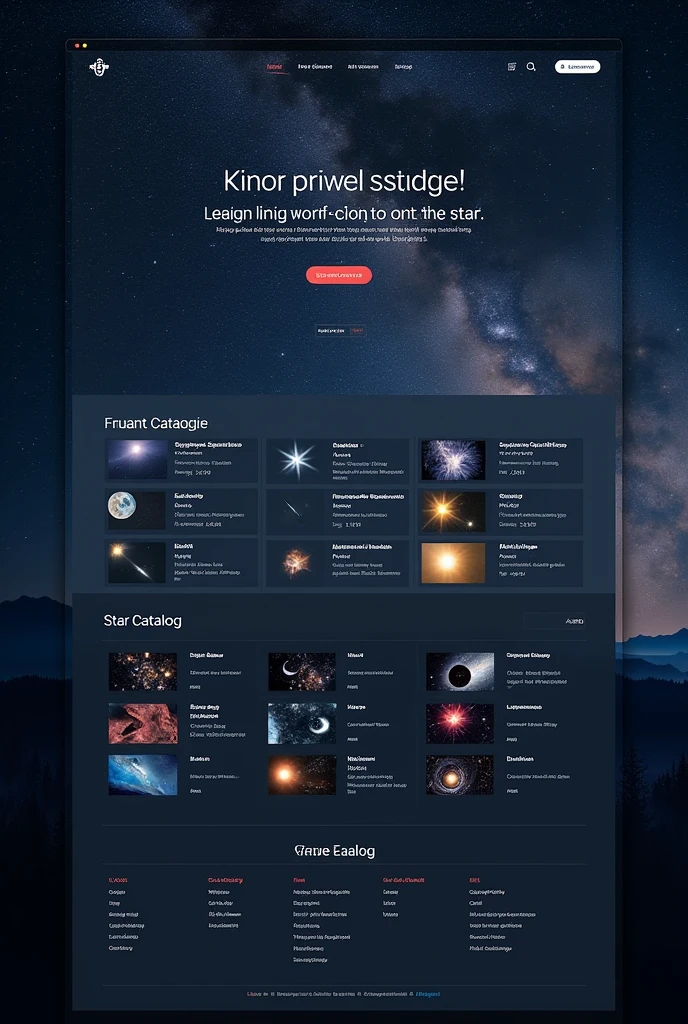Click the red macOS close window dot
The height and width of the screenshot is (1024, 688).
pos(77,46)
